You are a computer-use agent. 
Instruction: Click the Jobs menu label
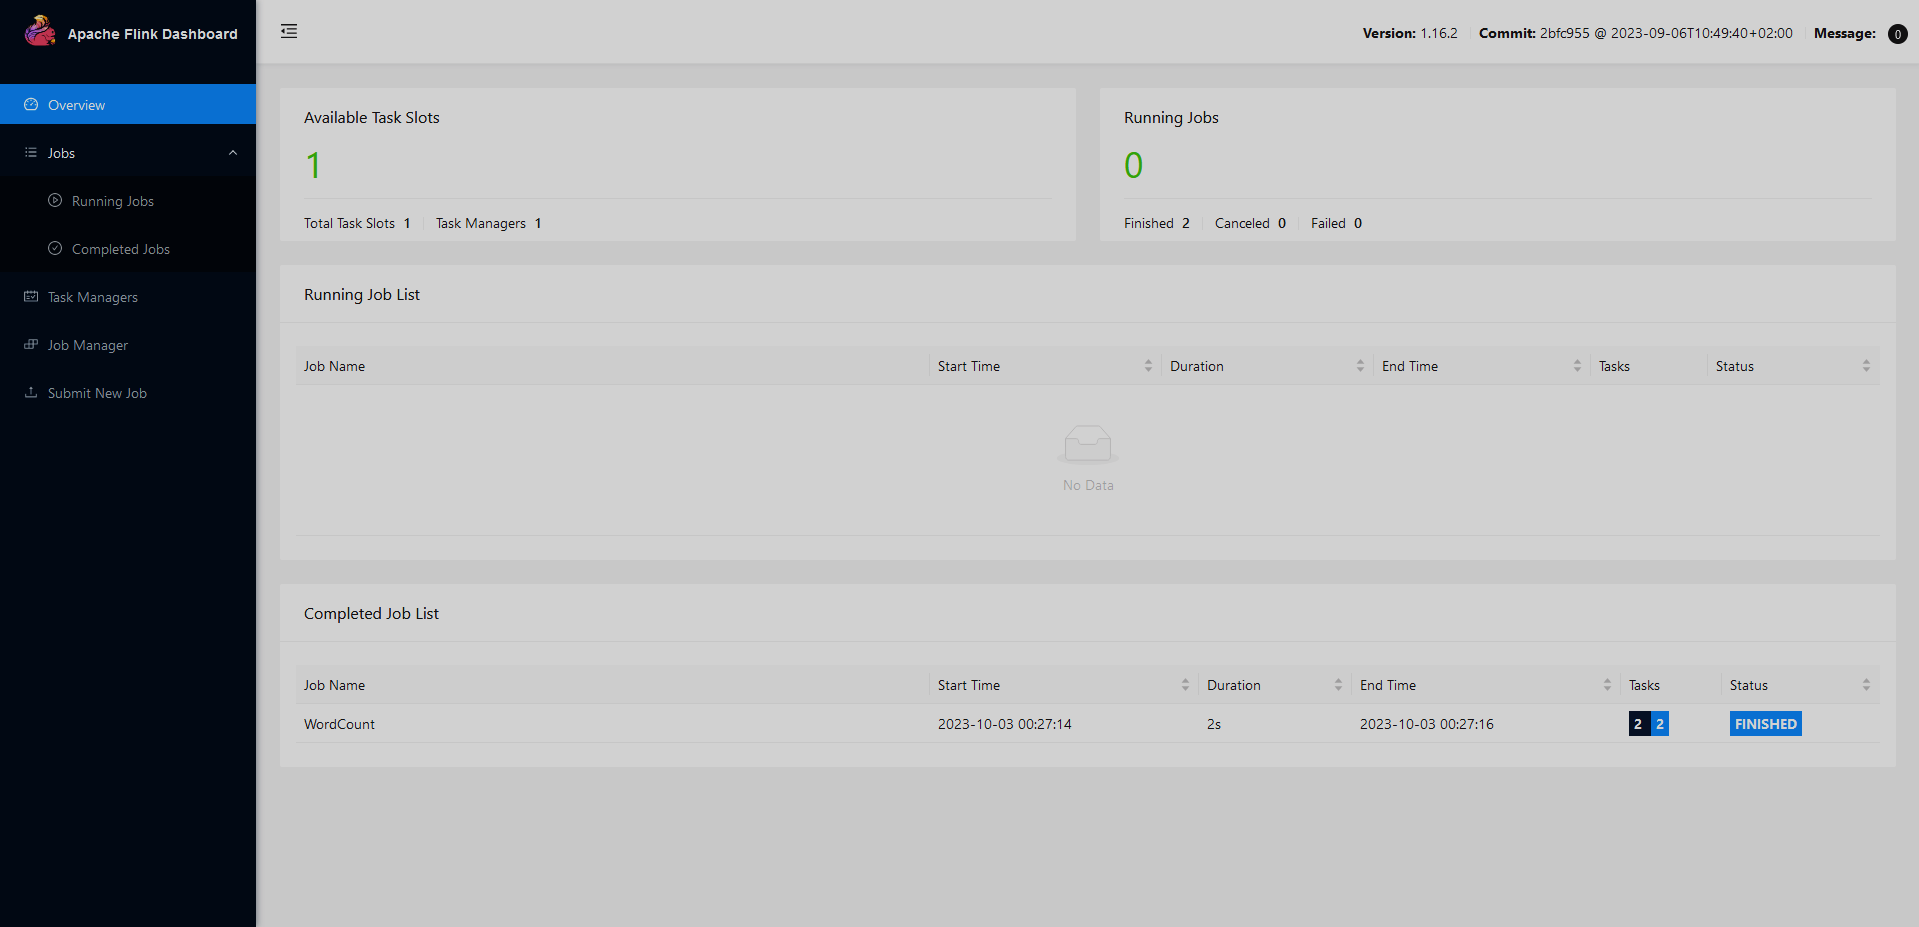point(61,153)
